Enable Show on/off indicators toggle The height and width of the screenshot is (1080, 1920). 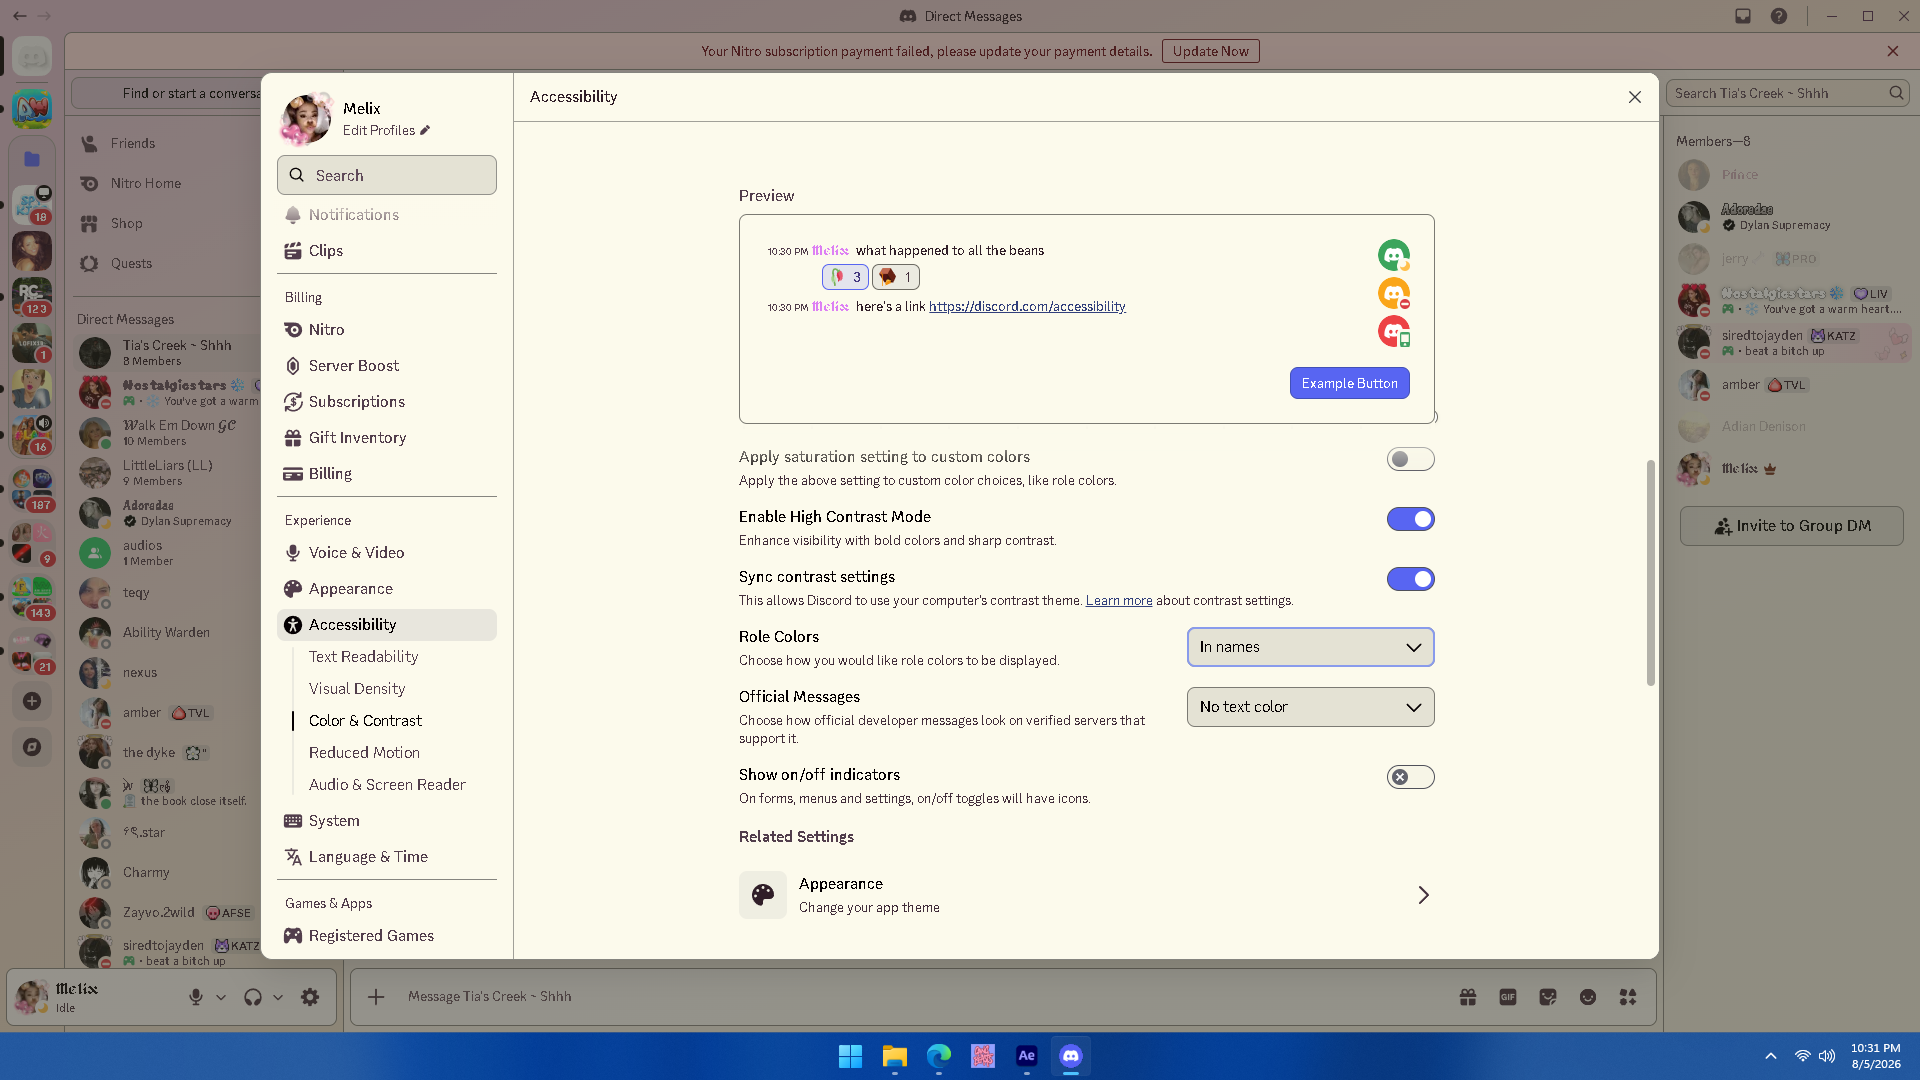pos(1410,777)
